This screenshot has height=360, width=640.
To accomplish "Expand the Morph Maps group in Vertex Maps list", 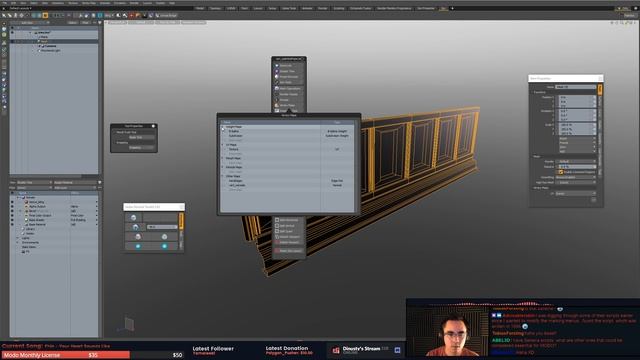I will pos(223,158).
